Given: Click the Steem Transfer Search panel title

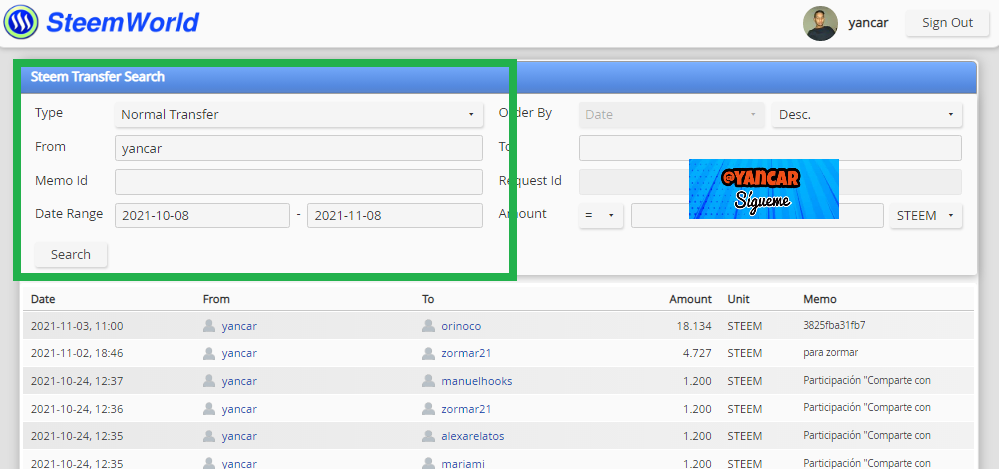Looking at the screenshot, I should [97, 76].
